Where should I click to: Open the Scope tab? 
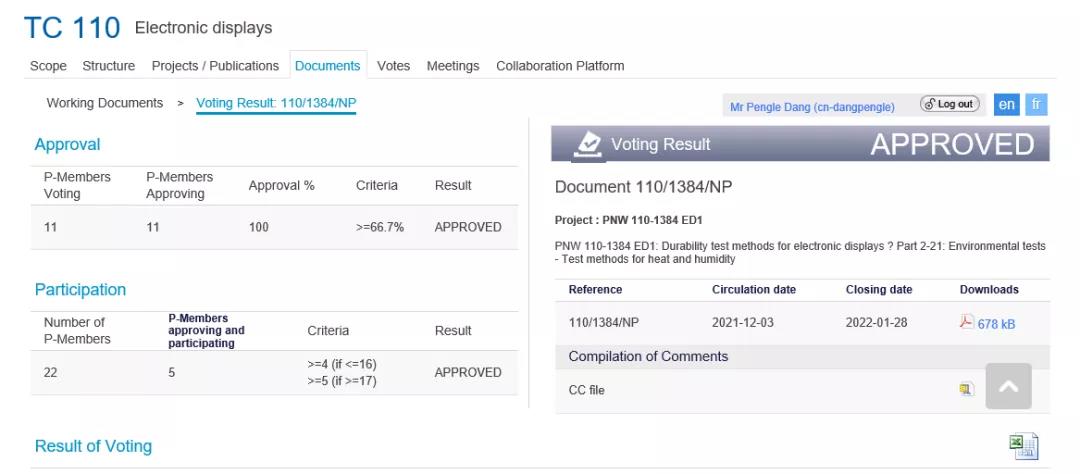click(x=48, y=66)
